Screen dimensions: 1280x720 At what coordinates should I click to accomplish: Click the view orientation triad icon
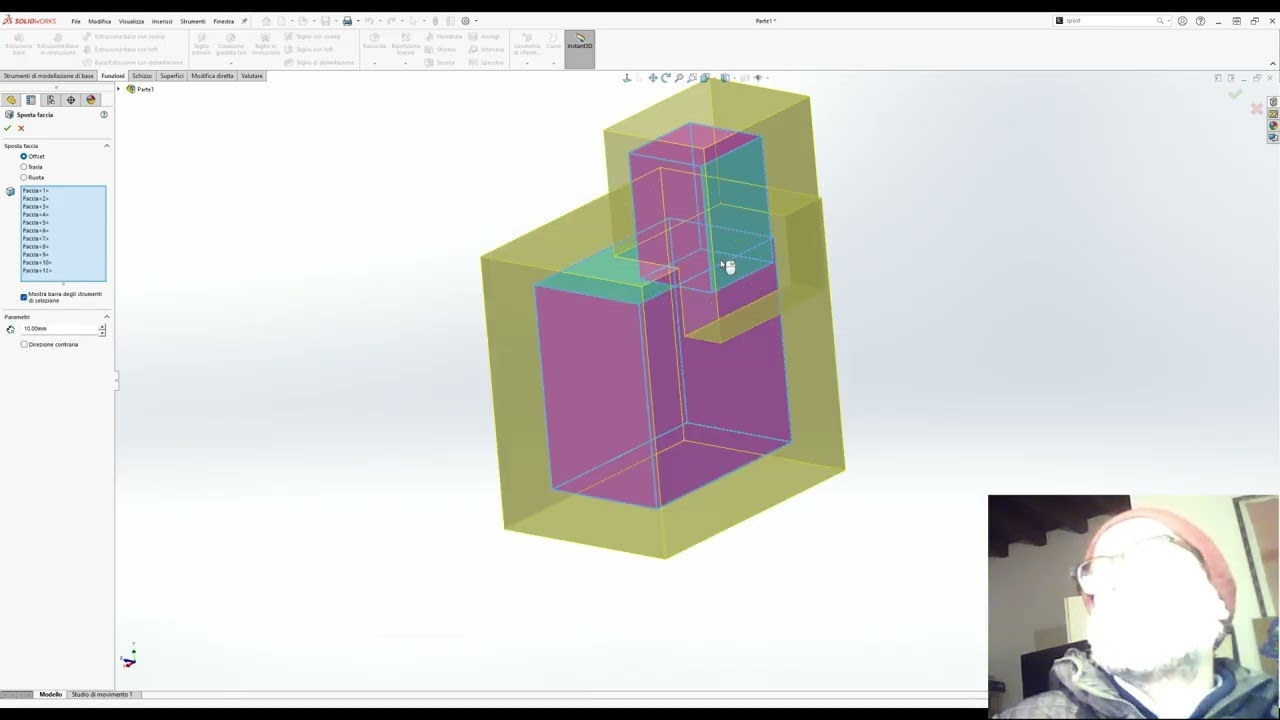[x=627, y=78]
